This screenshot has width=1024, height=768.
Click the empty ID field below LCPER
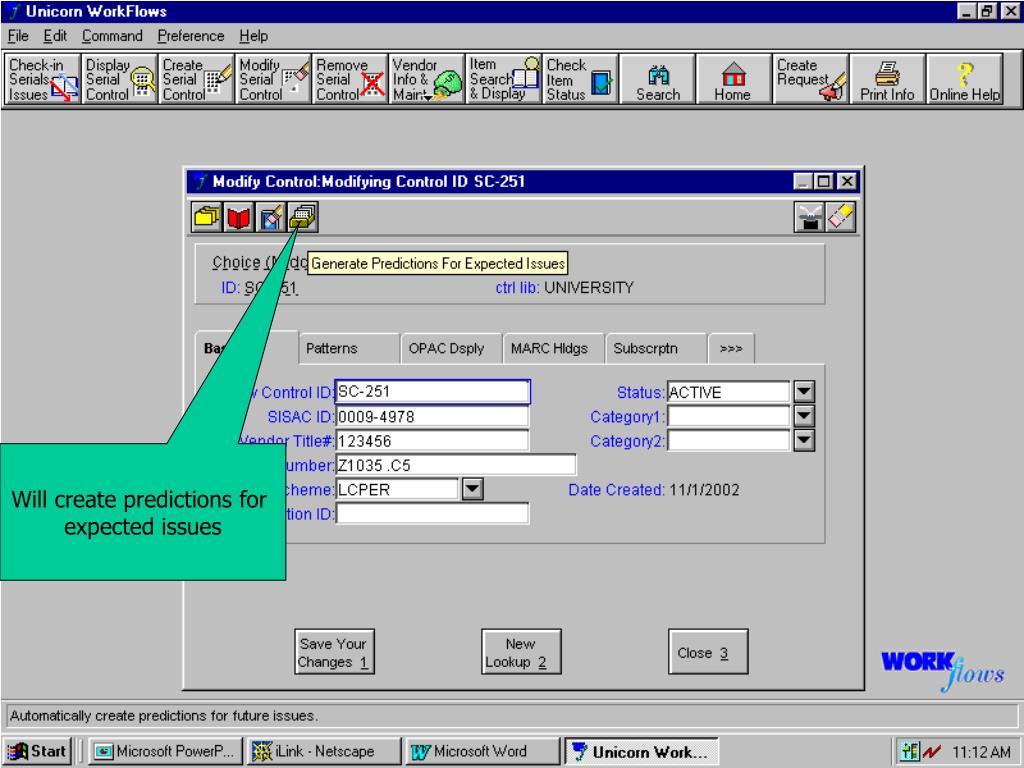click(432, 514)
